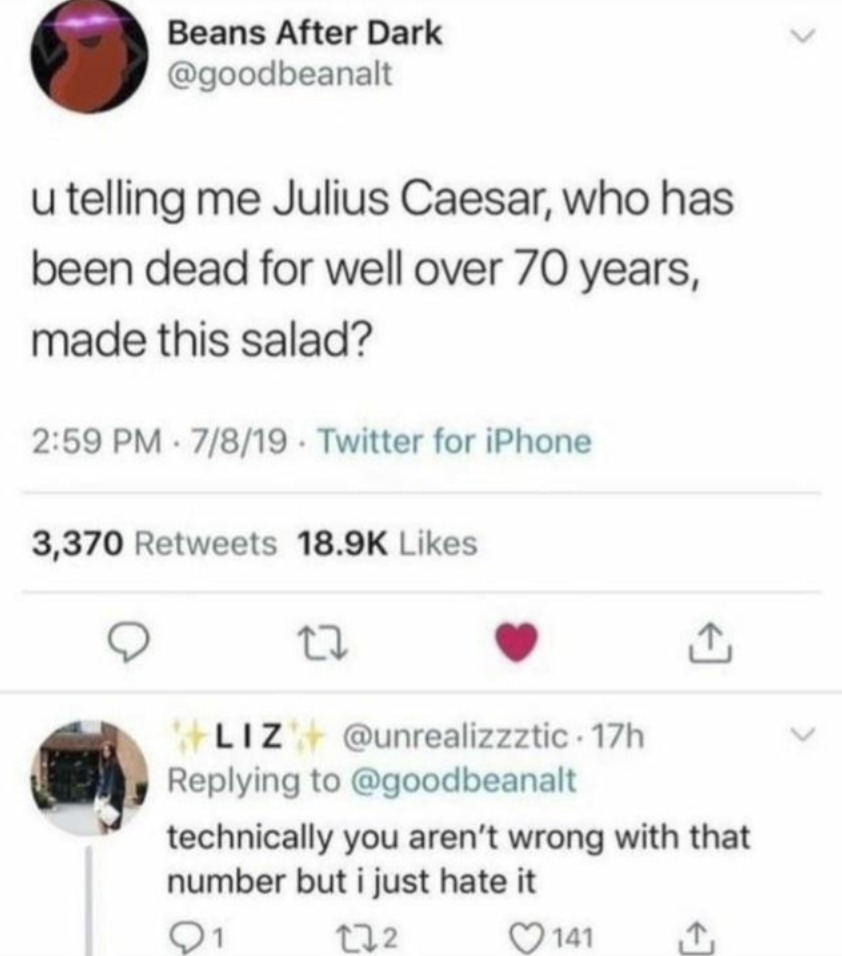Viewport: 842px width, 956px height.
Task: View the 3,370 Retweets list
Action: [x=154, y=543]
